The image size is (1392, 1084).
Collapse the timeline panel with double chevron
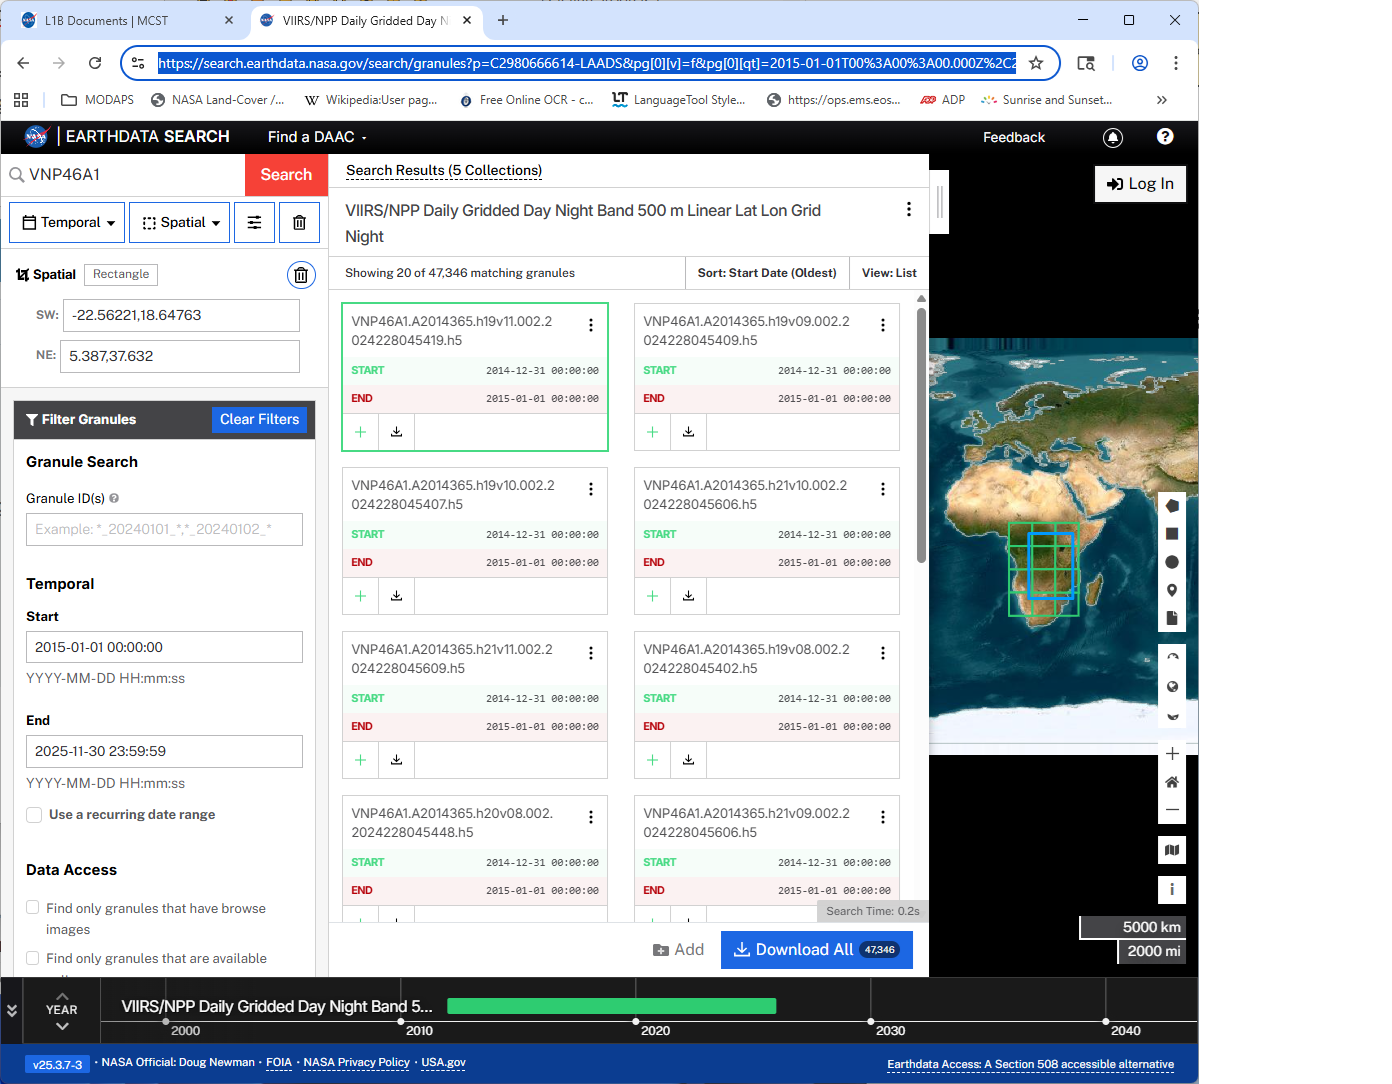coord(12,1010)
